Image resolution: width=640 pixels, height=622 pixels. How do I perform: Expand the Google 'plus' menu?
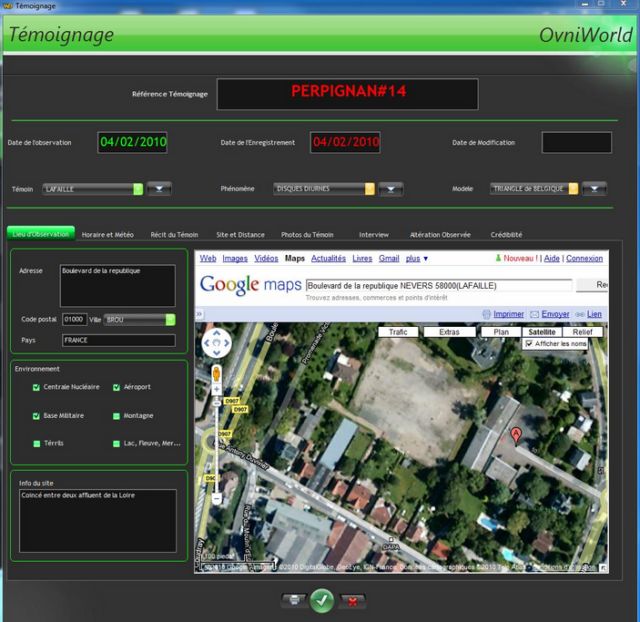[x=417, y=258]
